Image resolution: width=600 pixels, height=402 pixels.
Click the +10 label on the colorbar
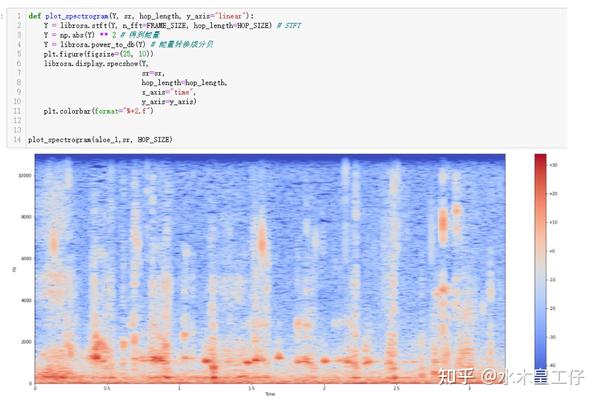553,222
